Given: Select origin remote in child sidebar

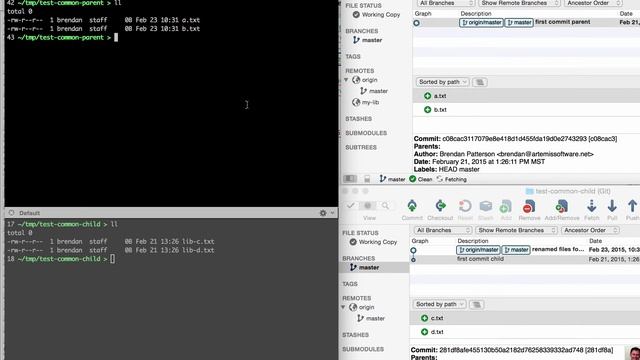Looking at the screenshot, I should (x=362, y=307).
